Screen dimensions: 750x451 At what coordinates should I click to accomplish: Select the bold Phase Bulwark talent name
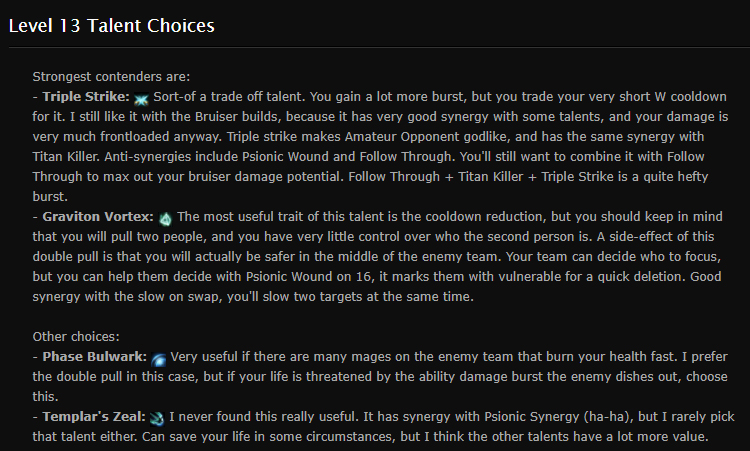pyautogui.click(x=94, y=357)
